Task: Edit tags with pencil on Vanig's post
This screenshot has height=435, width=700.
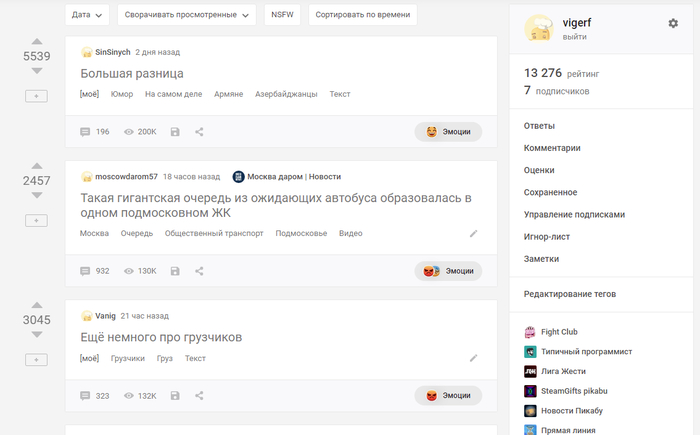Action: (x=473, y=358)
